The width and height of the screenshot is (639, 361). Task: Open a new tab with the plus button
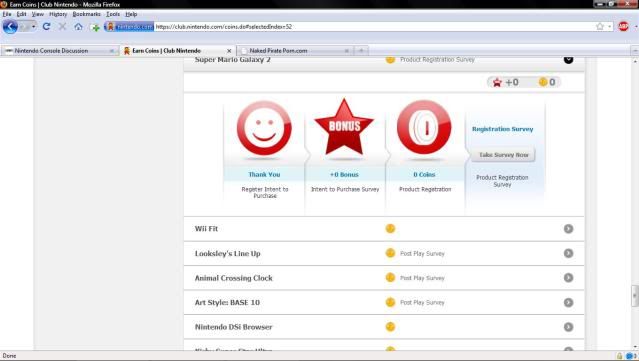pyautogui.click(x=361, y=51)
